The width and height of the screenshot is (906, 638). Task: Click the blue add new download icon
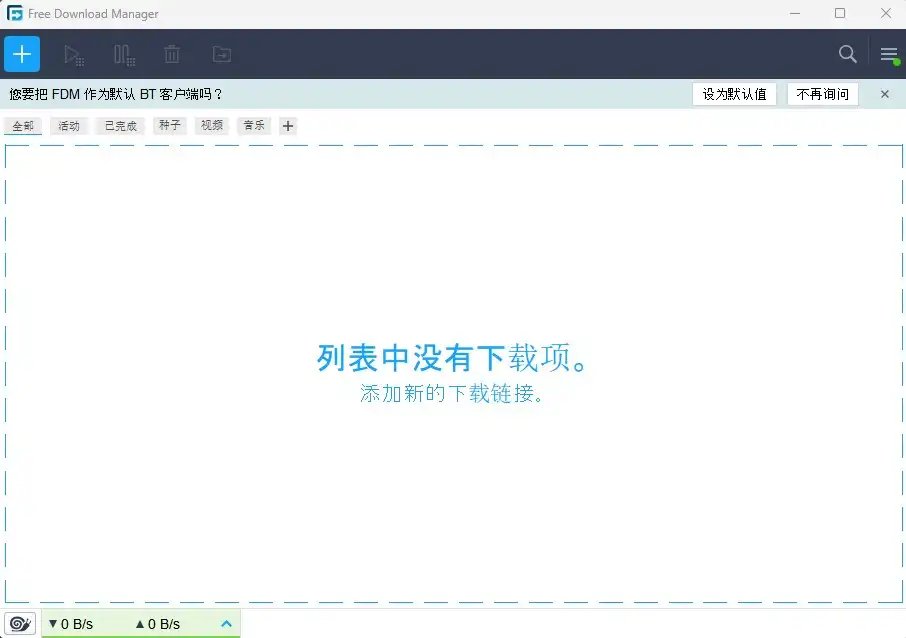[x=22, y=54]
